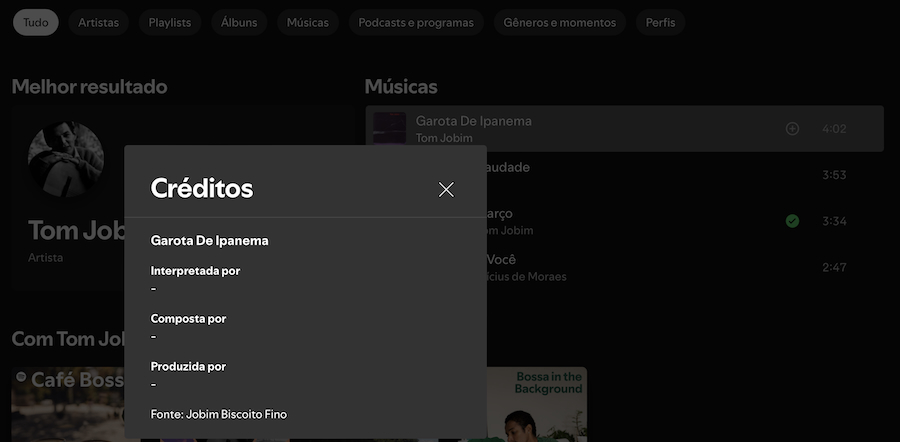Switch to the Músicas filter chip
Viewport: 900px width, 442px height.
click(308, 22)
